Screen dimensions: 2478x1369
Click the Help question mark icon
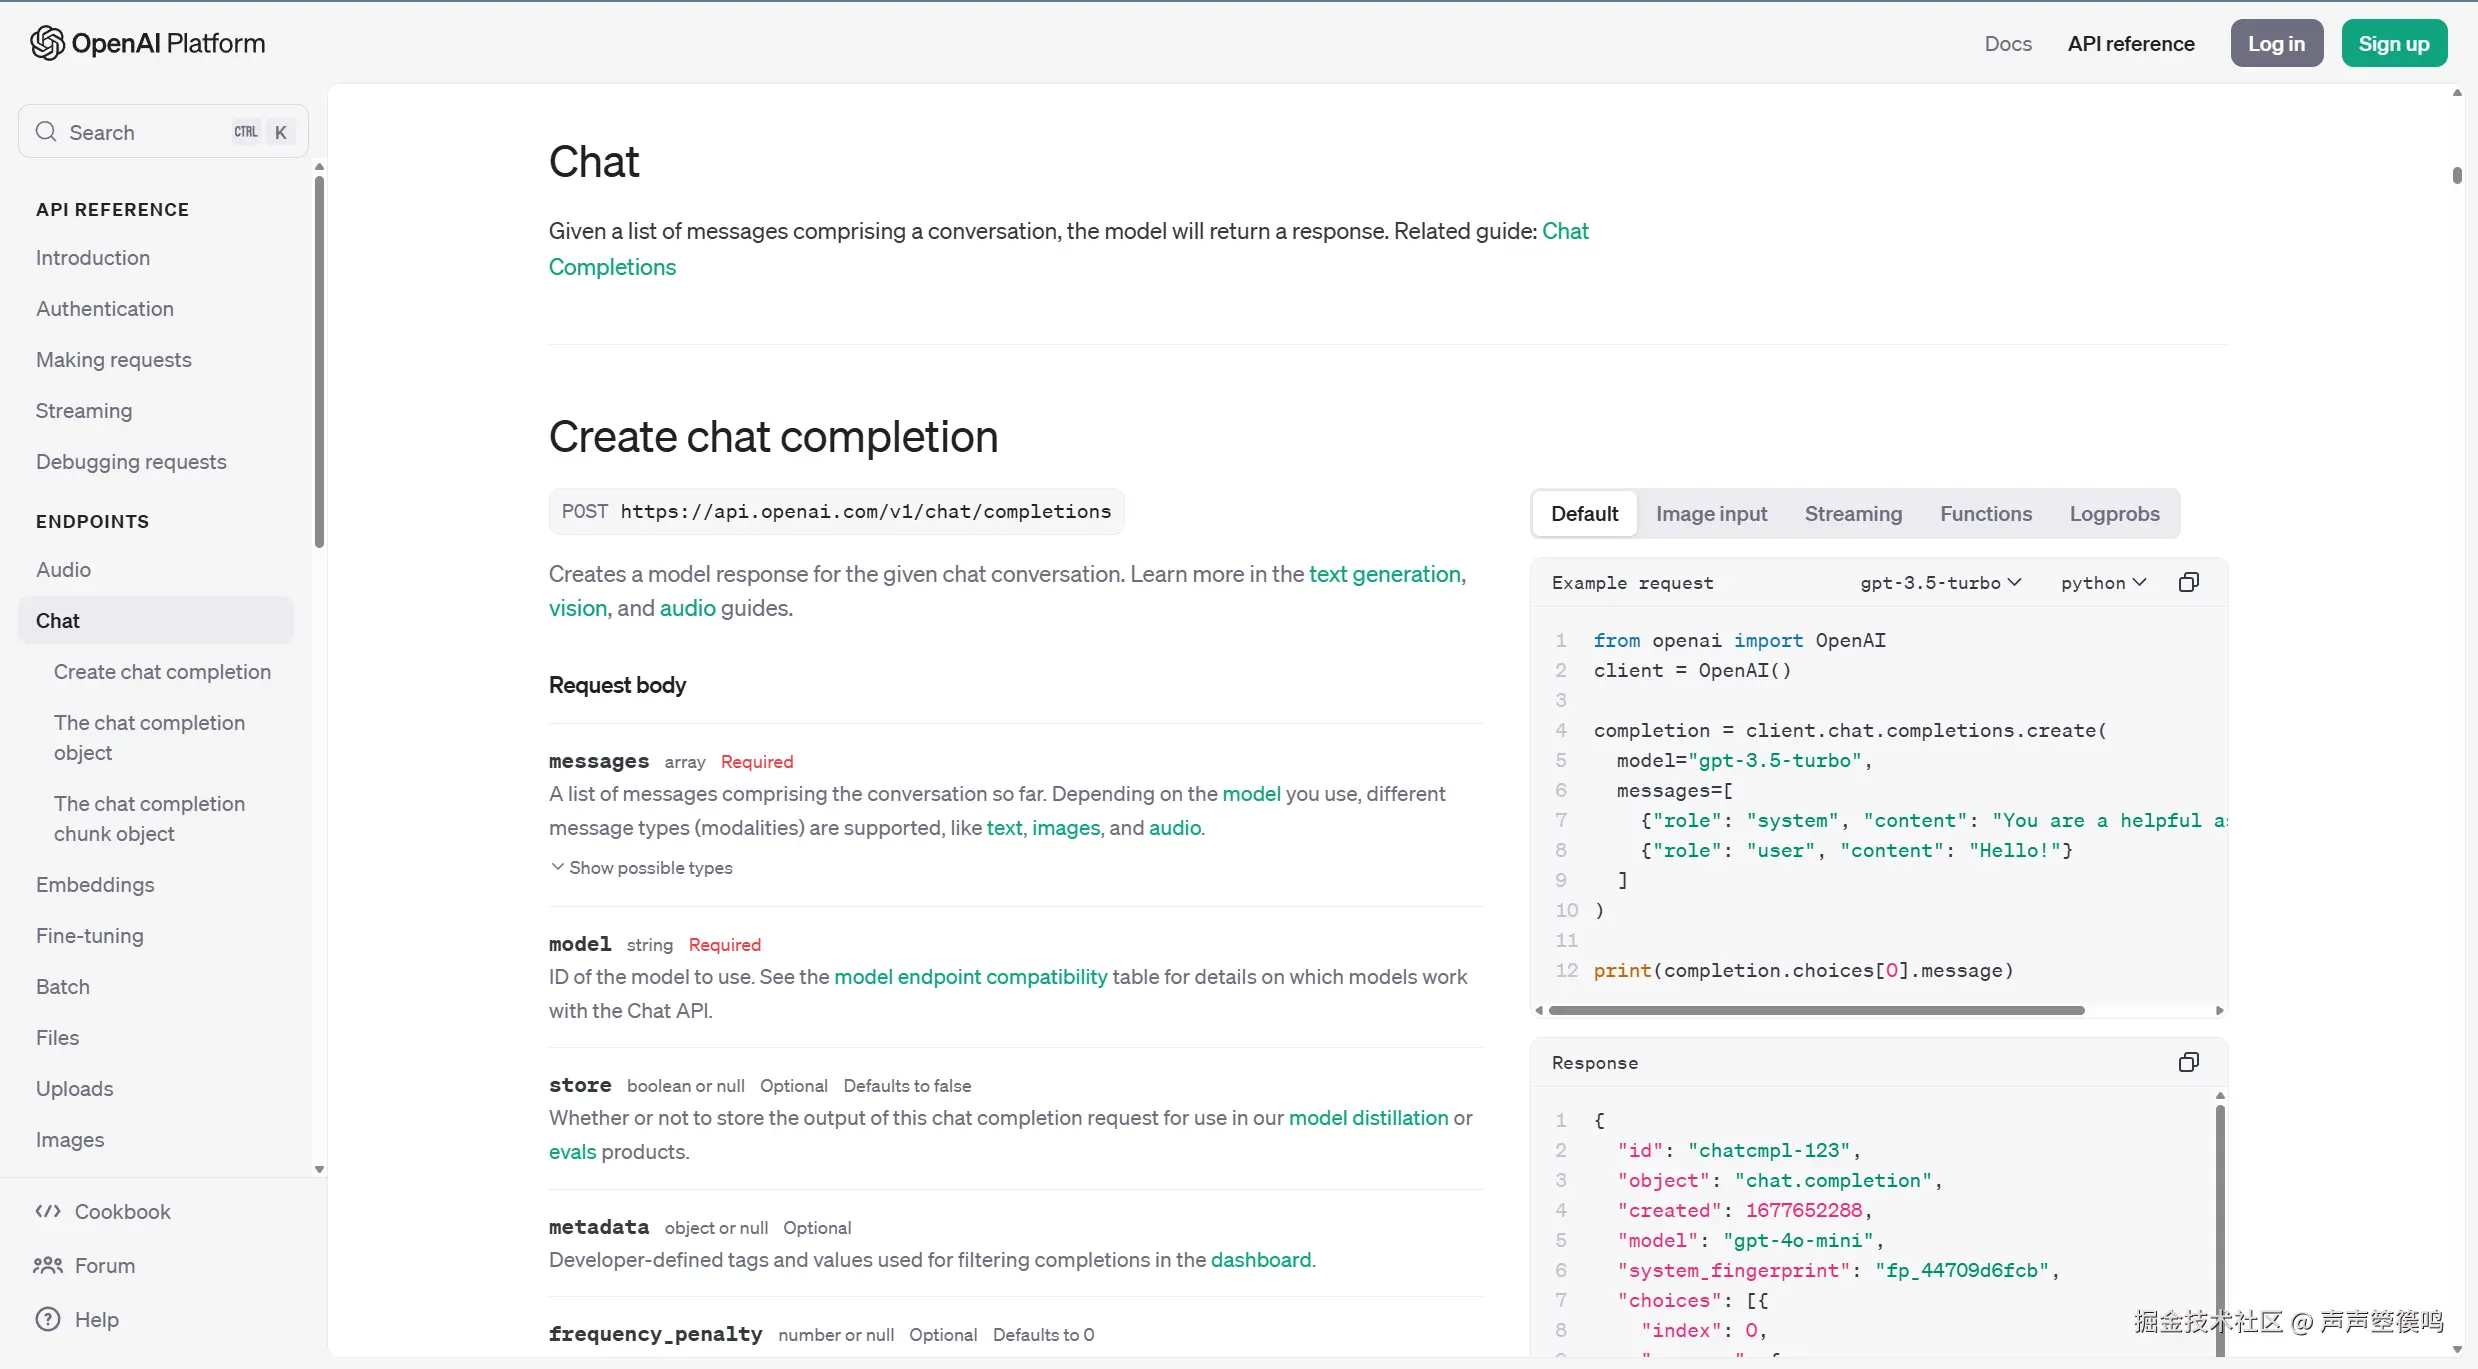pos(48,1320)
